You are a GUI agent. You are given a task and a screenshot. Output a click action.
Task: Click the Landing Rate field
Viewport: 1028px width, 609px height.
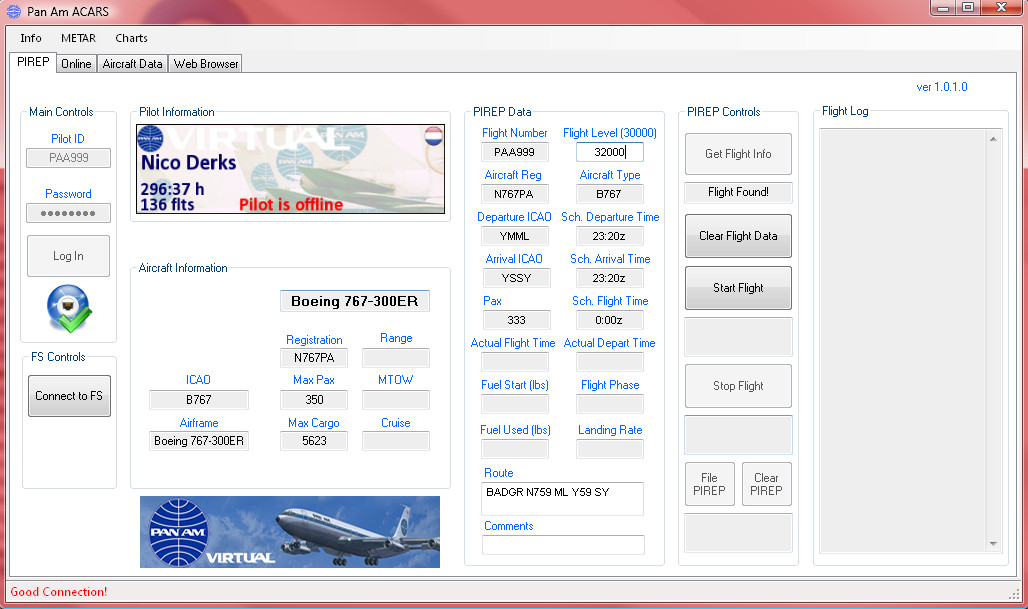coord(610,448)
